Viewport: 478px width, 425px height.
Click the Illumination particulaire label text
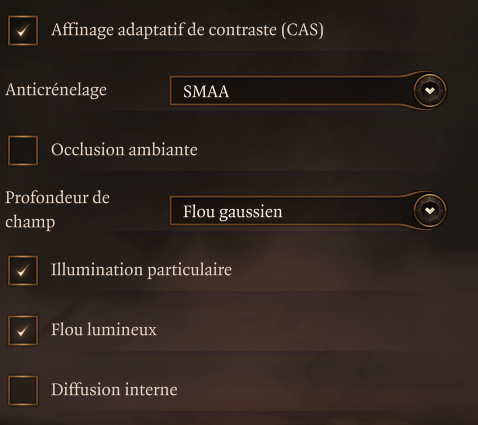point(141,270)
